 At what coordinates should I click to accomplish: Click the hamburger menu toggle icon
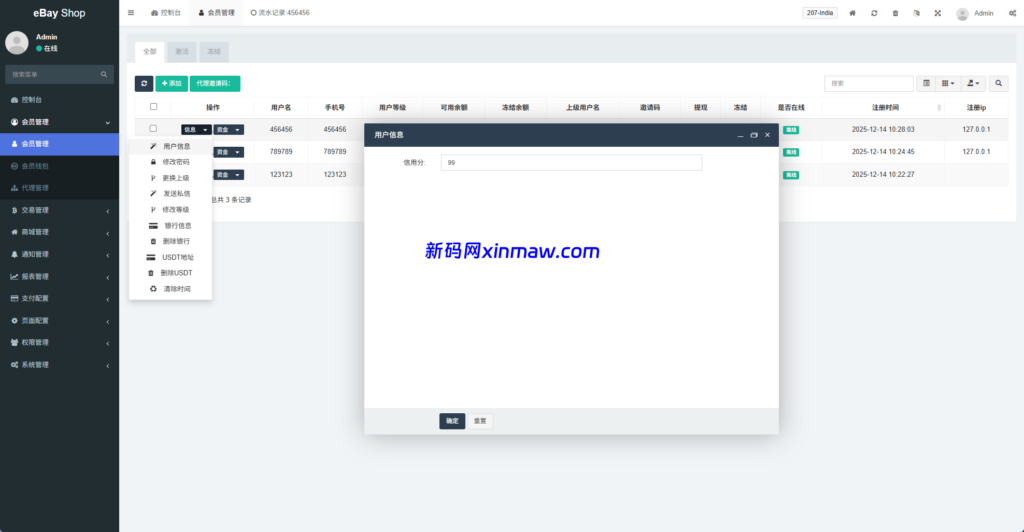131,12
